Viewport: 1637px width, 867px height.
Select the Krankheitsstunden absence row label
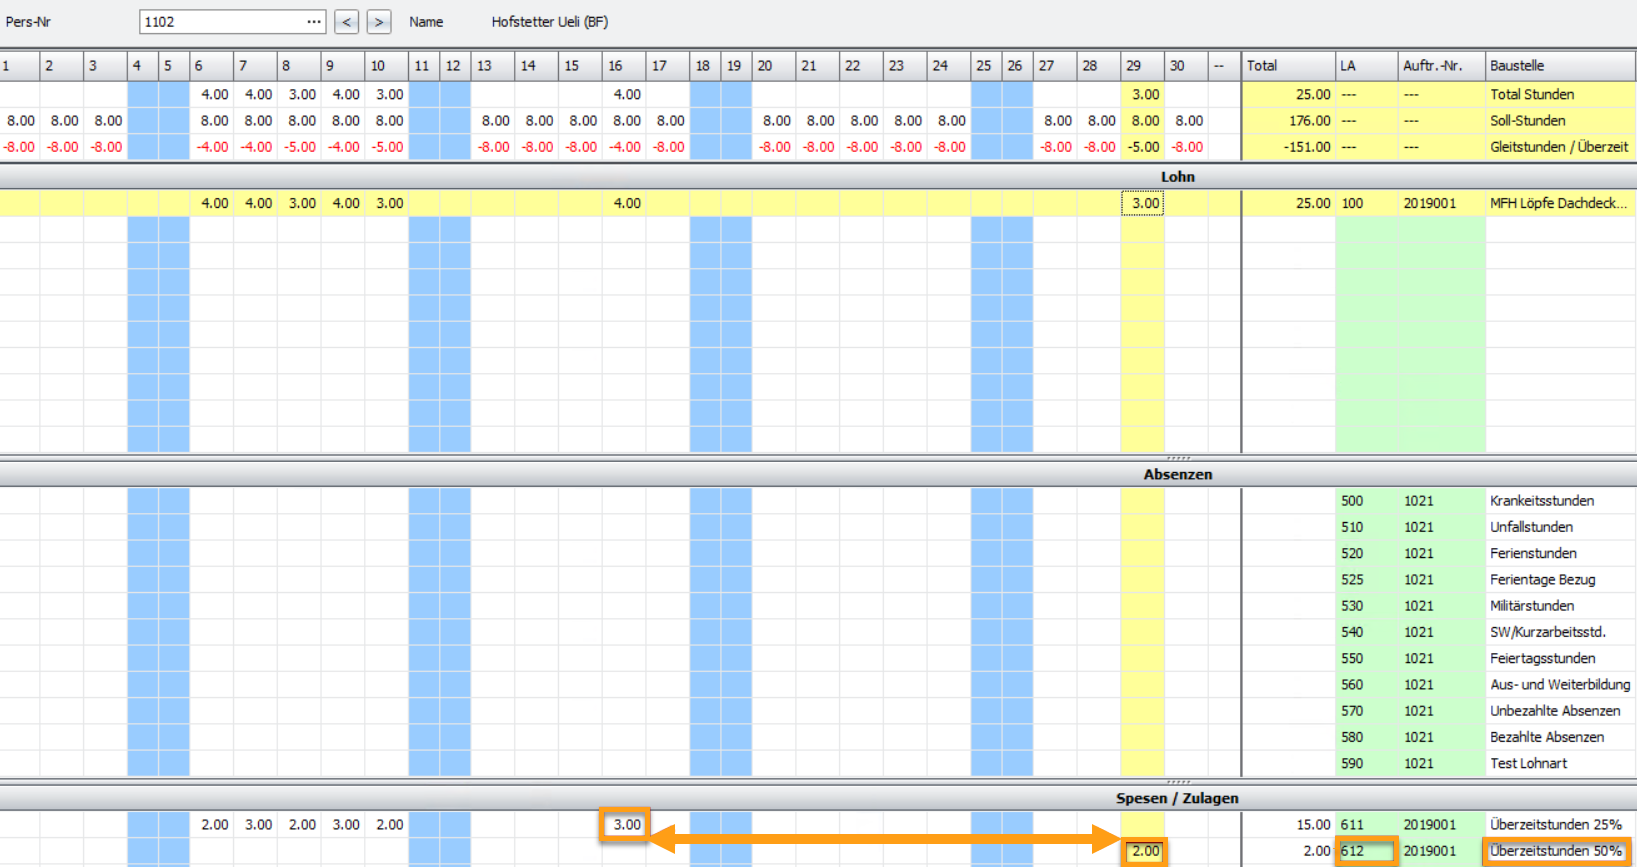click(1541, 501)
